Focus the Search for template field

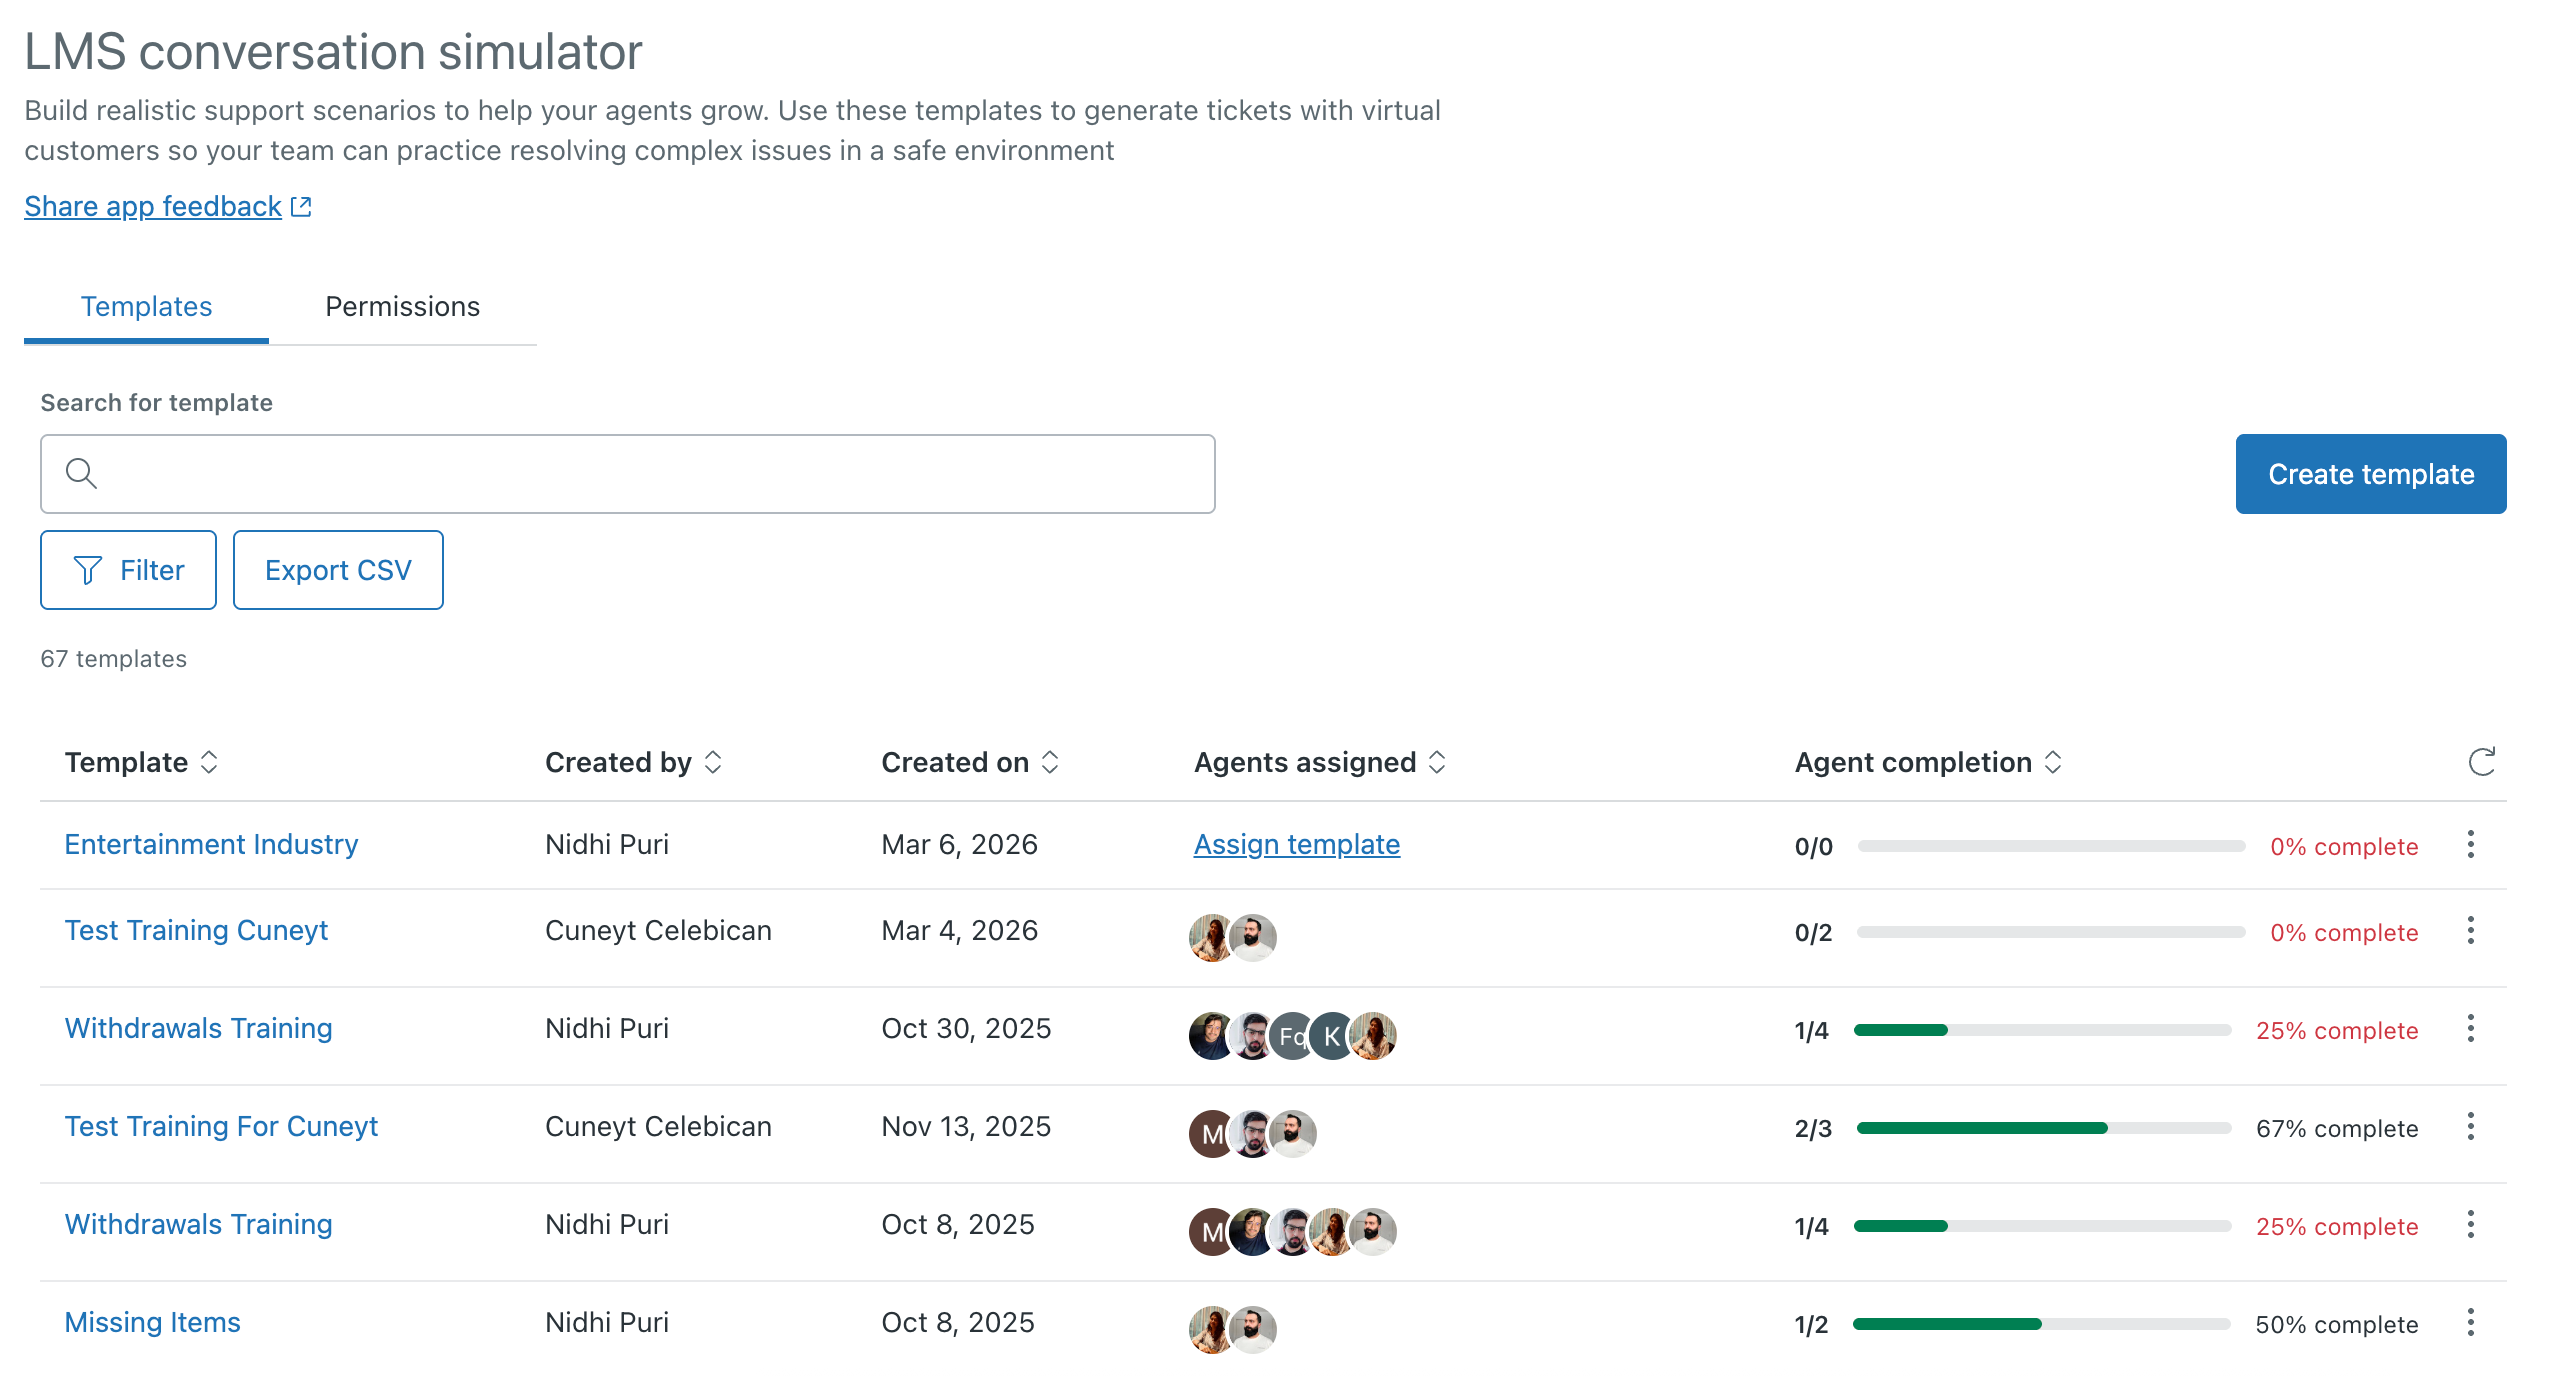pyautogui.click(x=640, y=474)
